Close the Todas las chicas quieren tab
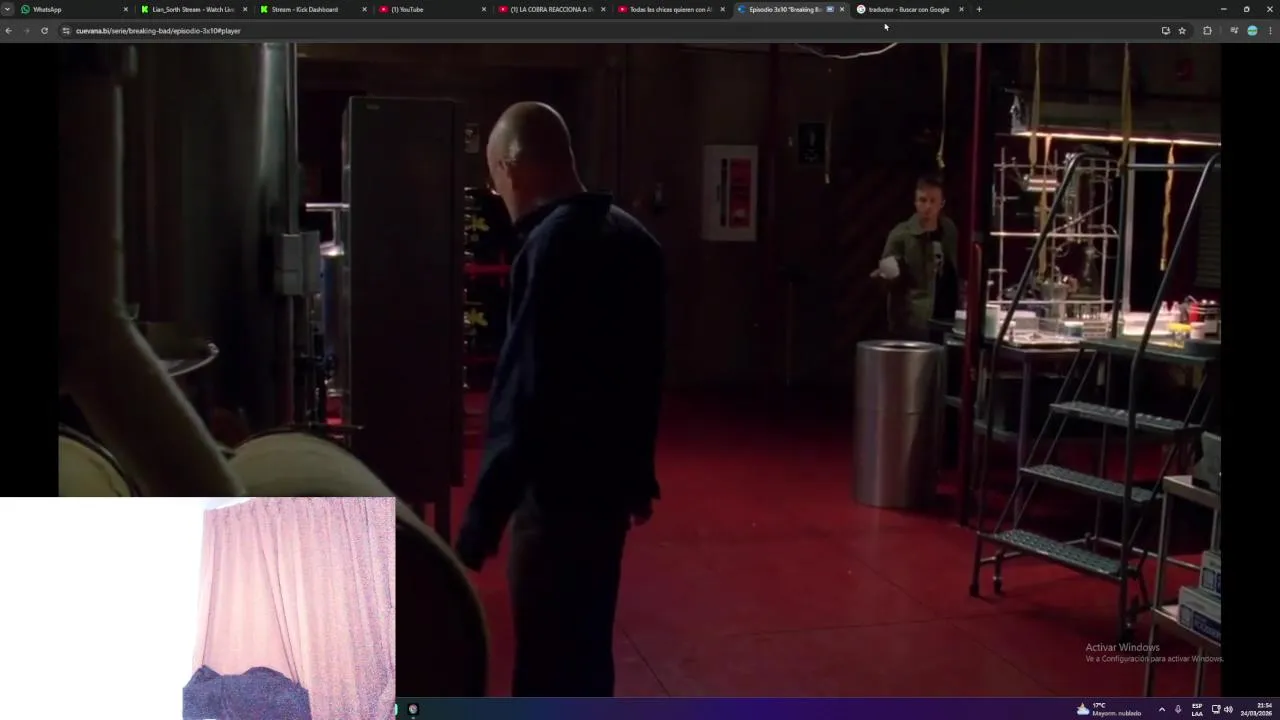 point(723,9)
